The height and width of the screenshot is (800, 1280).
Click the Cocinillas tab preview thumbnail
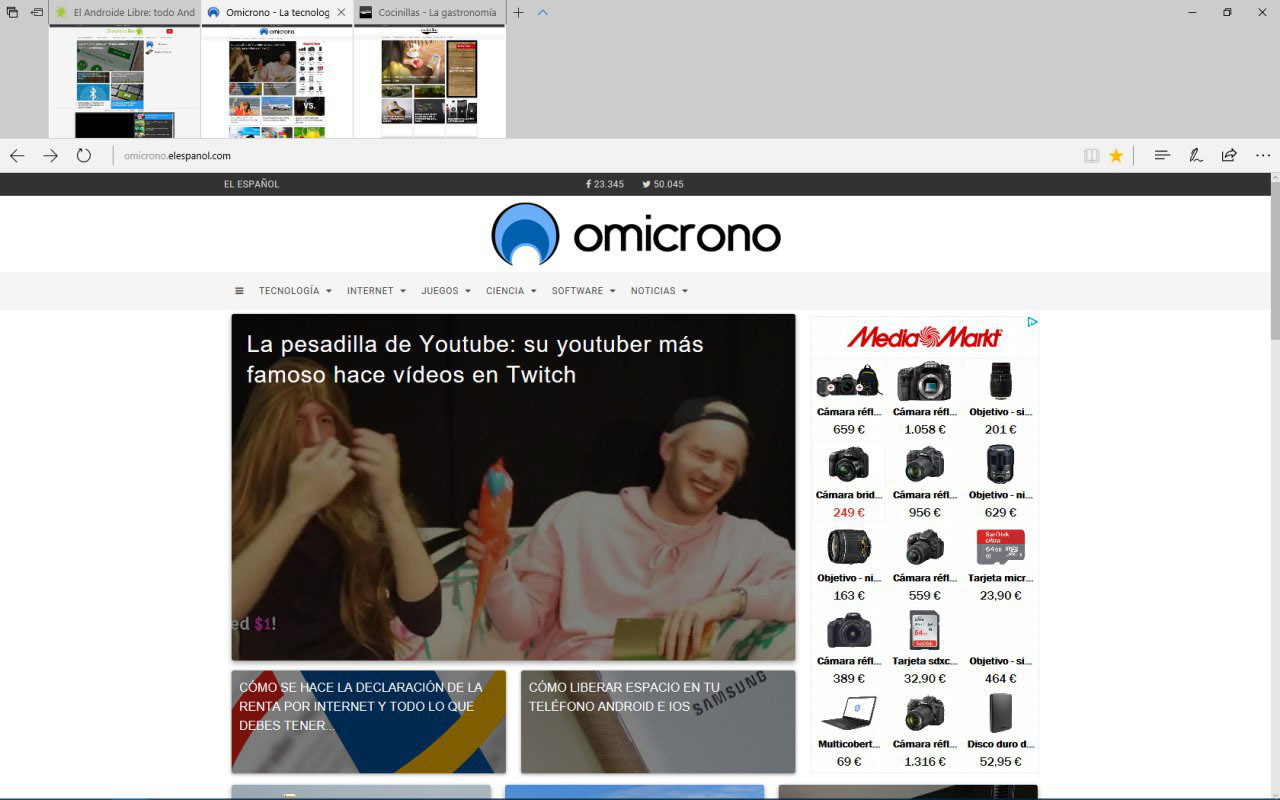click(430, 82)
